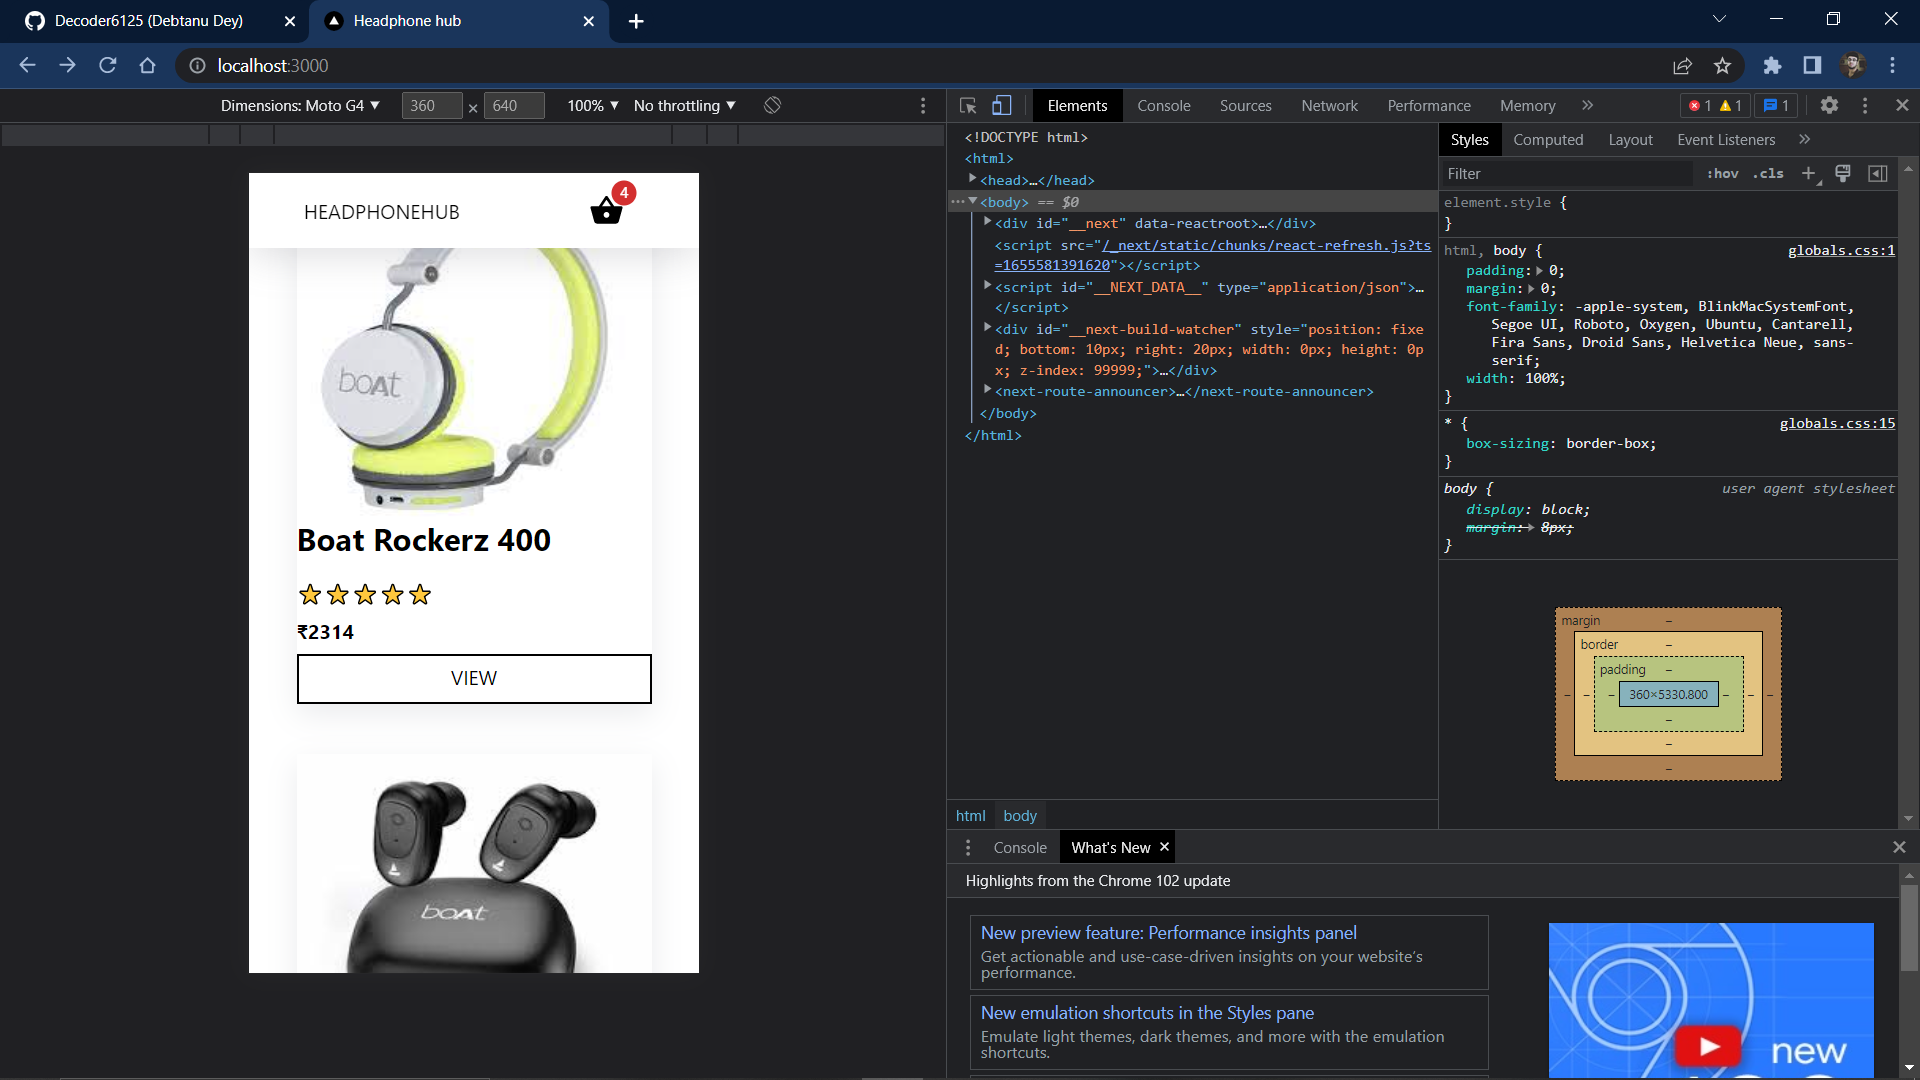Screen dimensions: 1920x1080
Task: Click the rotate screen icon
Action: (772, 106)
